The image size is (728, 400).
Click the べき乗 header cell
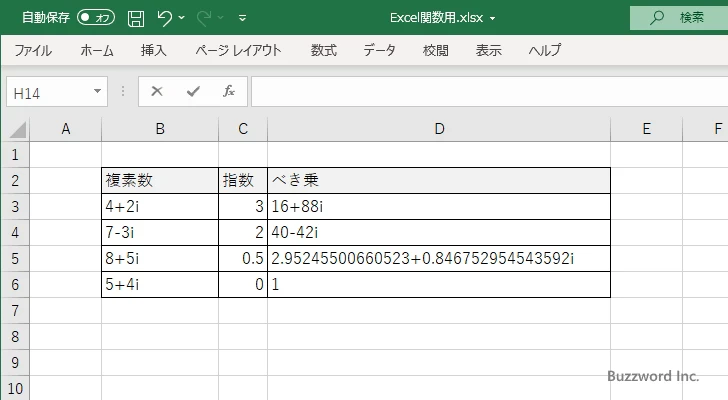tap(439, 181)
